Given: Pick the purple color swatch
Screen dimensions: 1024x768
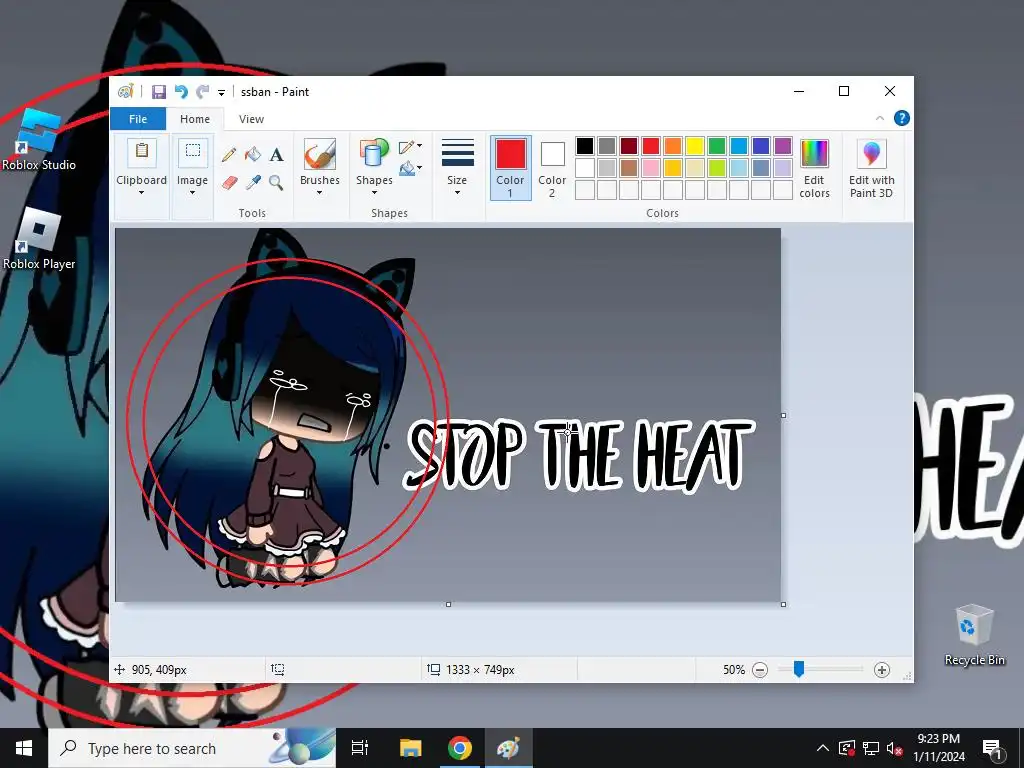Looking at the screenshot, I should coord(783,146).
